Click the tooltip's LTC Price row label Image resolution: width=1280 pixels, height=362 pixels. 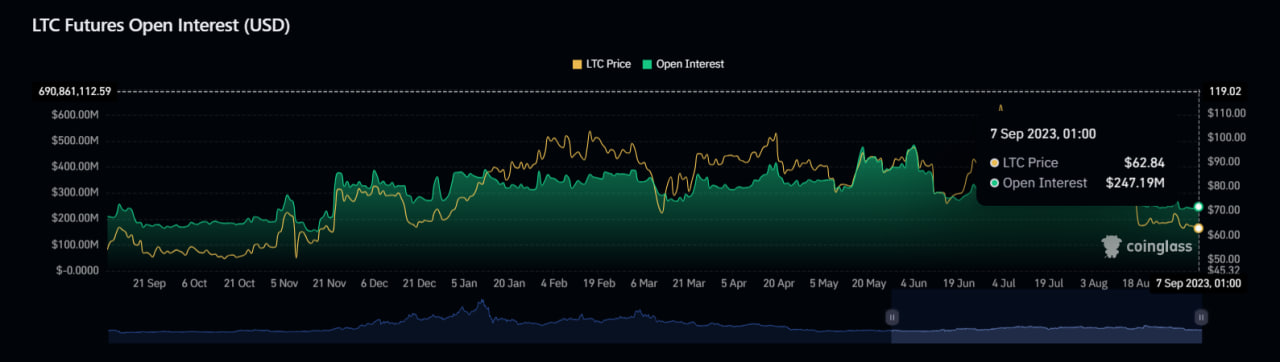[1030, 162]
